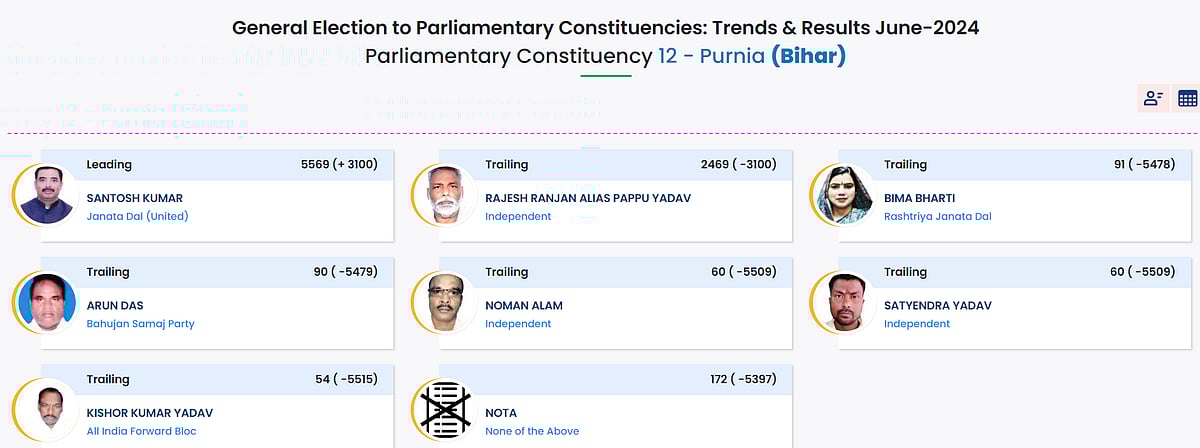The height and width of the screenshot is (448, 1200).
Task: Select Bima Bharti's portrait image
Action: [x=844, y=194]
